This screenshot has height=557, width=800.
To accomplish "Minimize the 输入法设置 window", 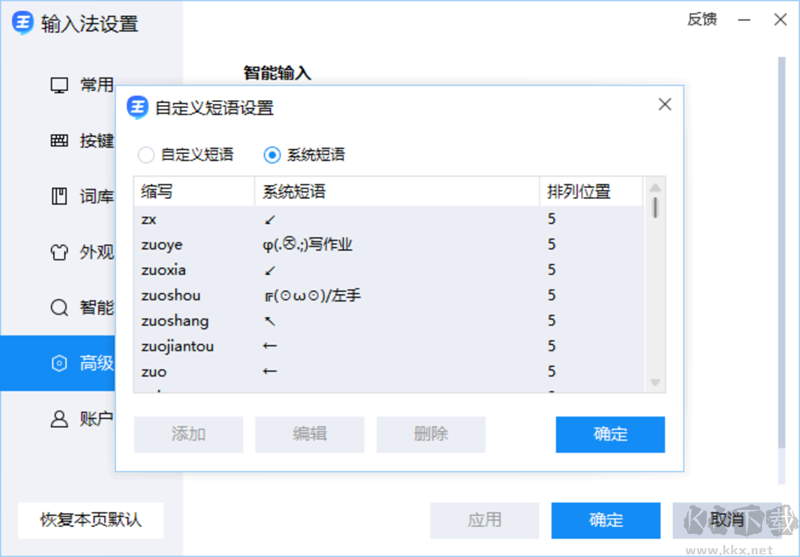I will coord(744,20).
